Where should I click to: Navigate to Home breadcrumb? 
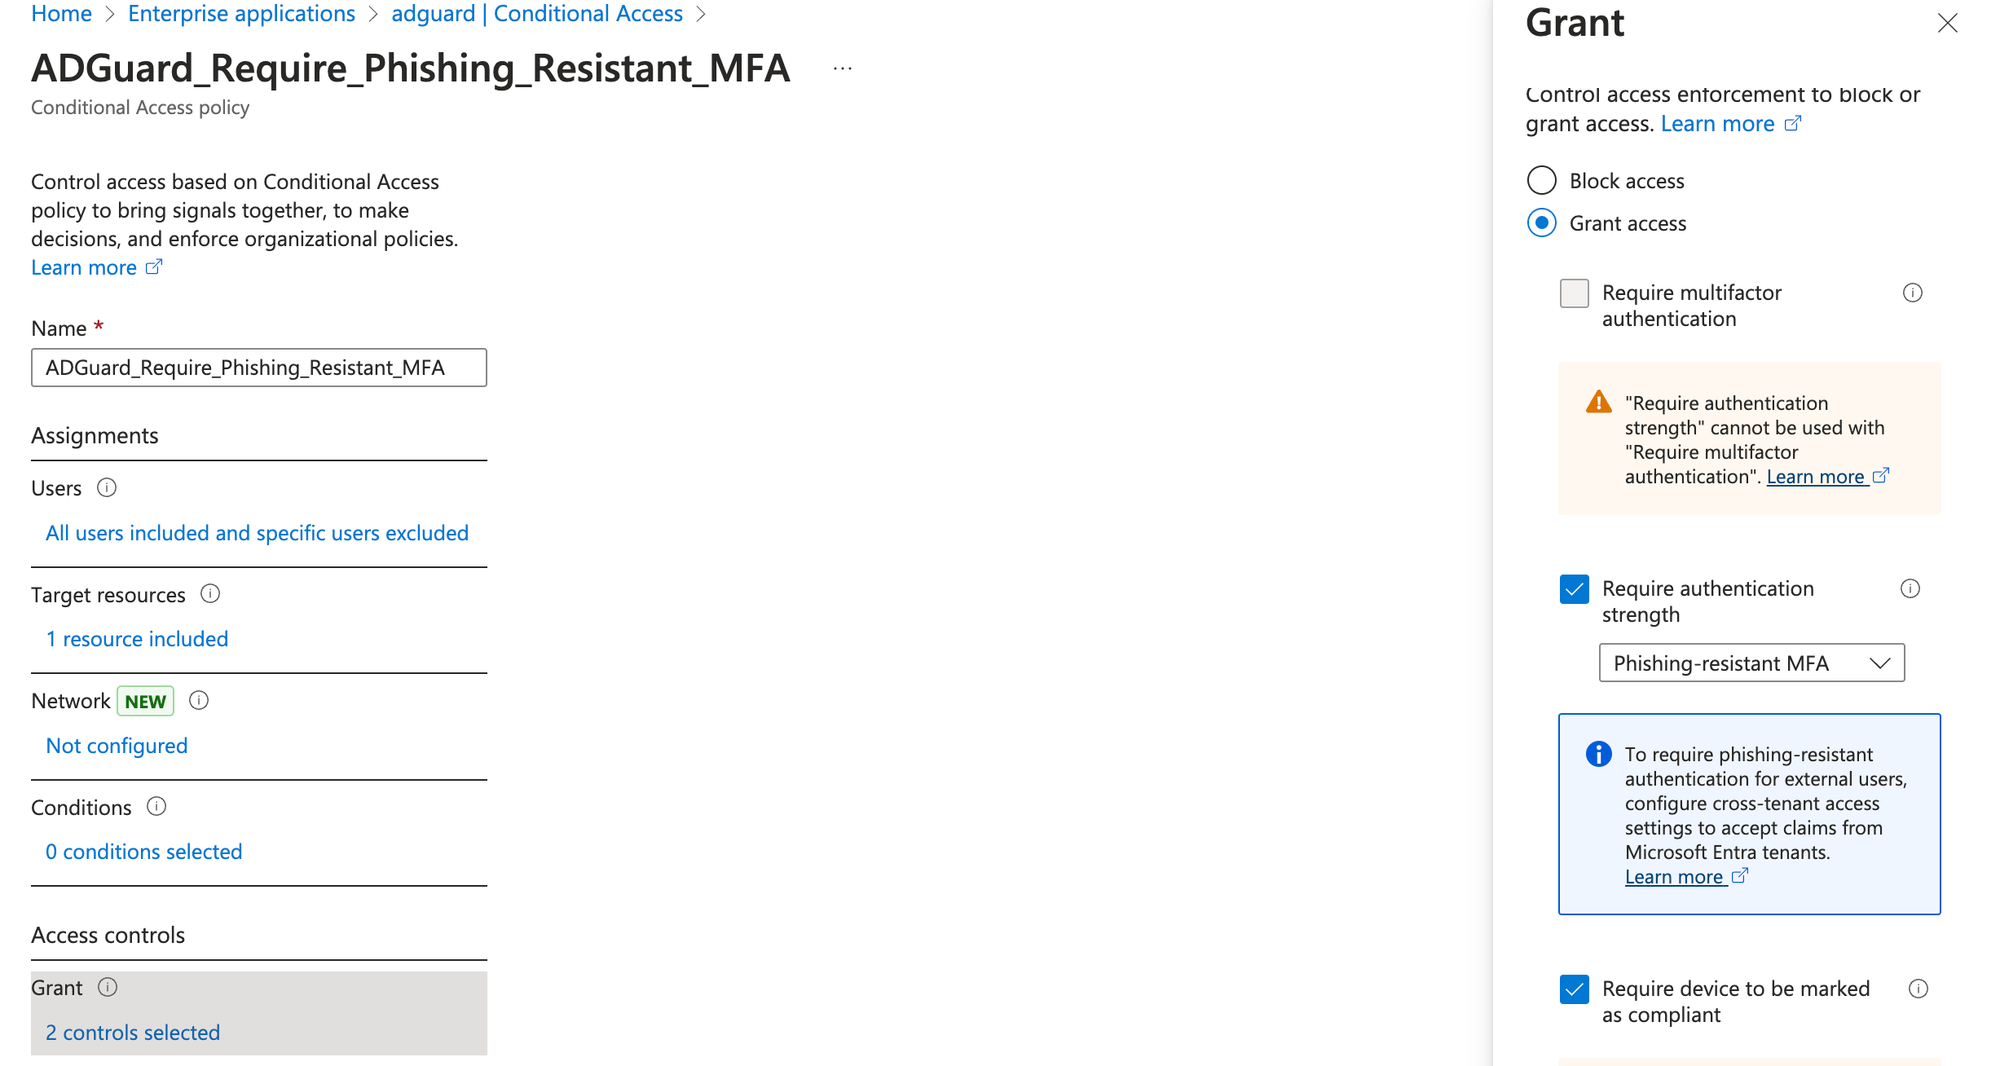click(62, 14)
